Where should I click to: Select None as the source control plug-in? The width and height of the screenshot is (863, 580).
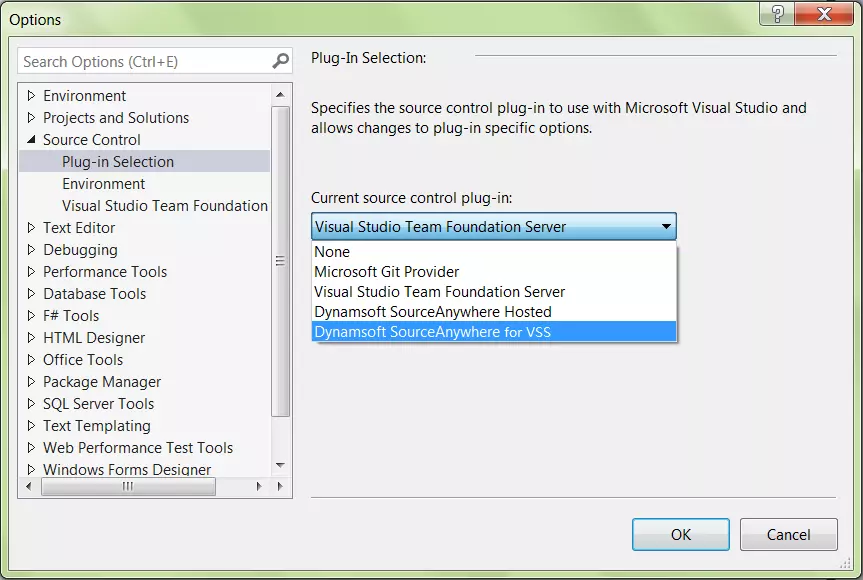333,252
